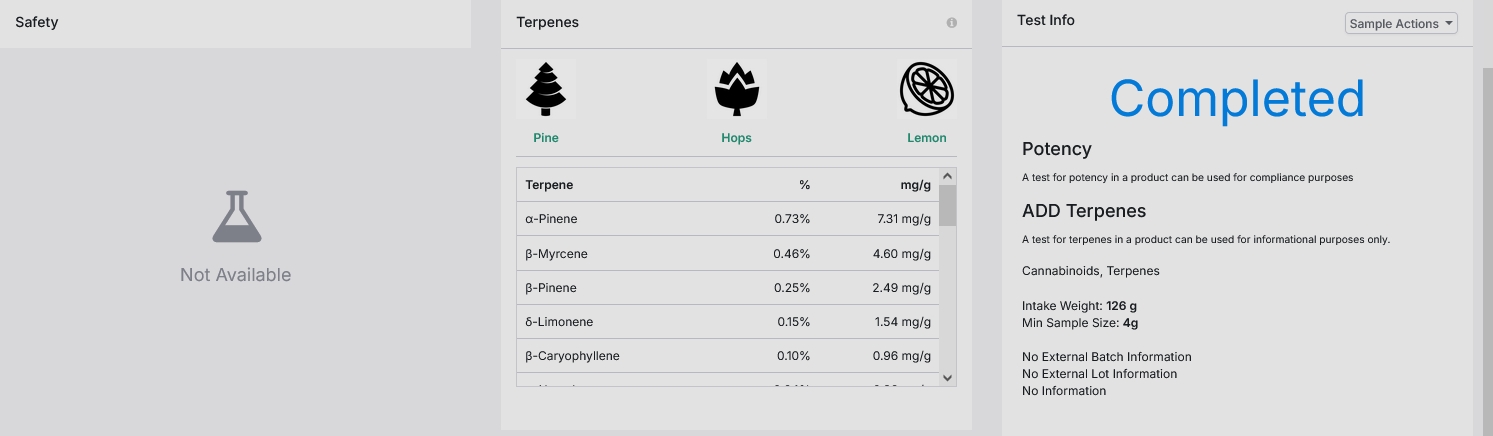Open the Sample Actions dropdown
The width and height of the screenshot is (1493, 436).
point(1401,23)
